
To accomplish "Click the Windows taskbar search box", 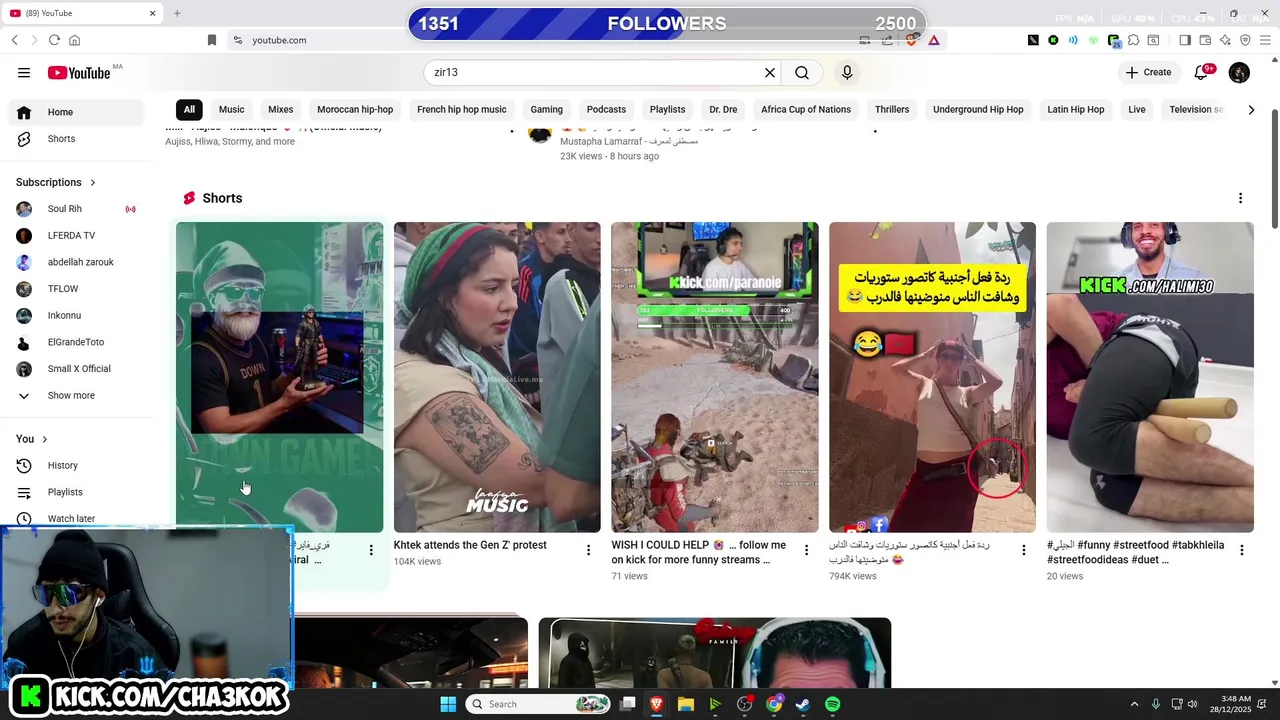I will 538,704.
